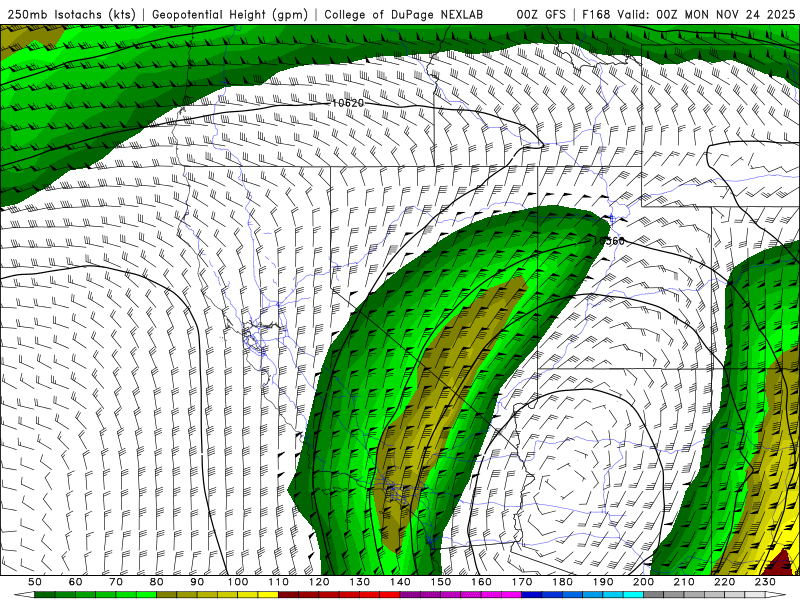The image size is (800, 600).
Task: Click the 110 knot scale label
Action: tap(279, 582)
